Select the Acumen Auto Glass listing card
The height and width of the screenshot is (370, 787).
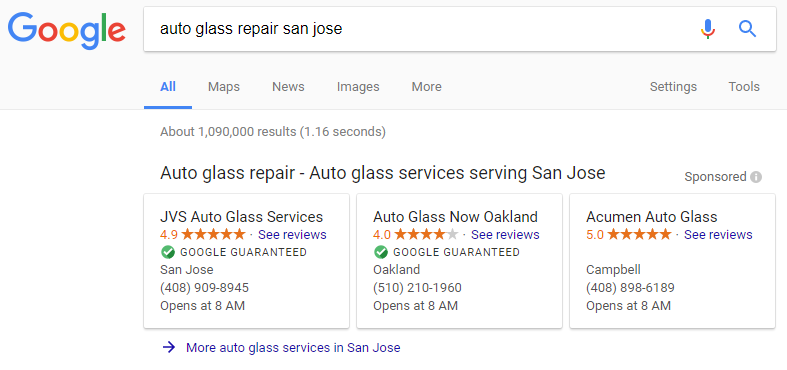click(672, 261)
